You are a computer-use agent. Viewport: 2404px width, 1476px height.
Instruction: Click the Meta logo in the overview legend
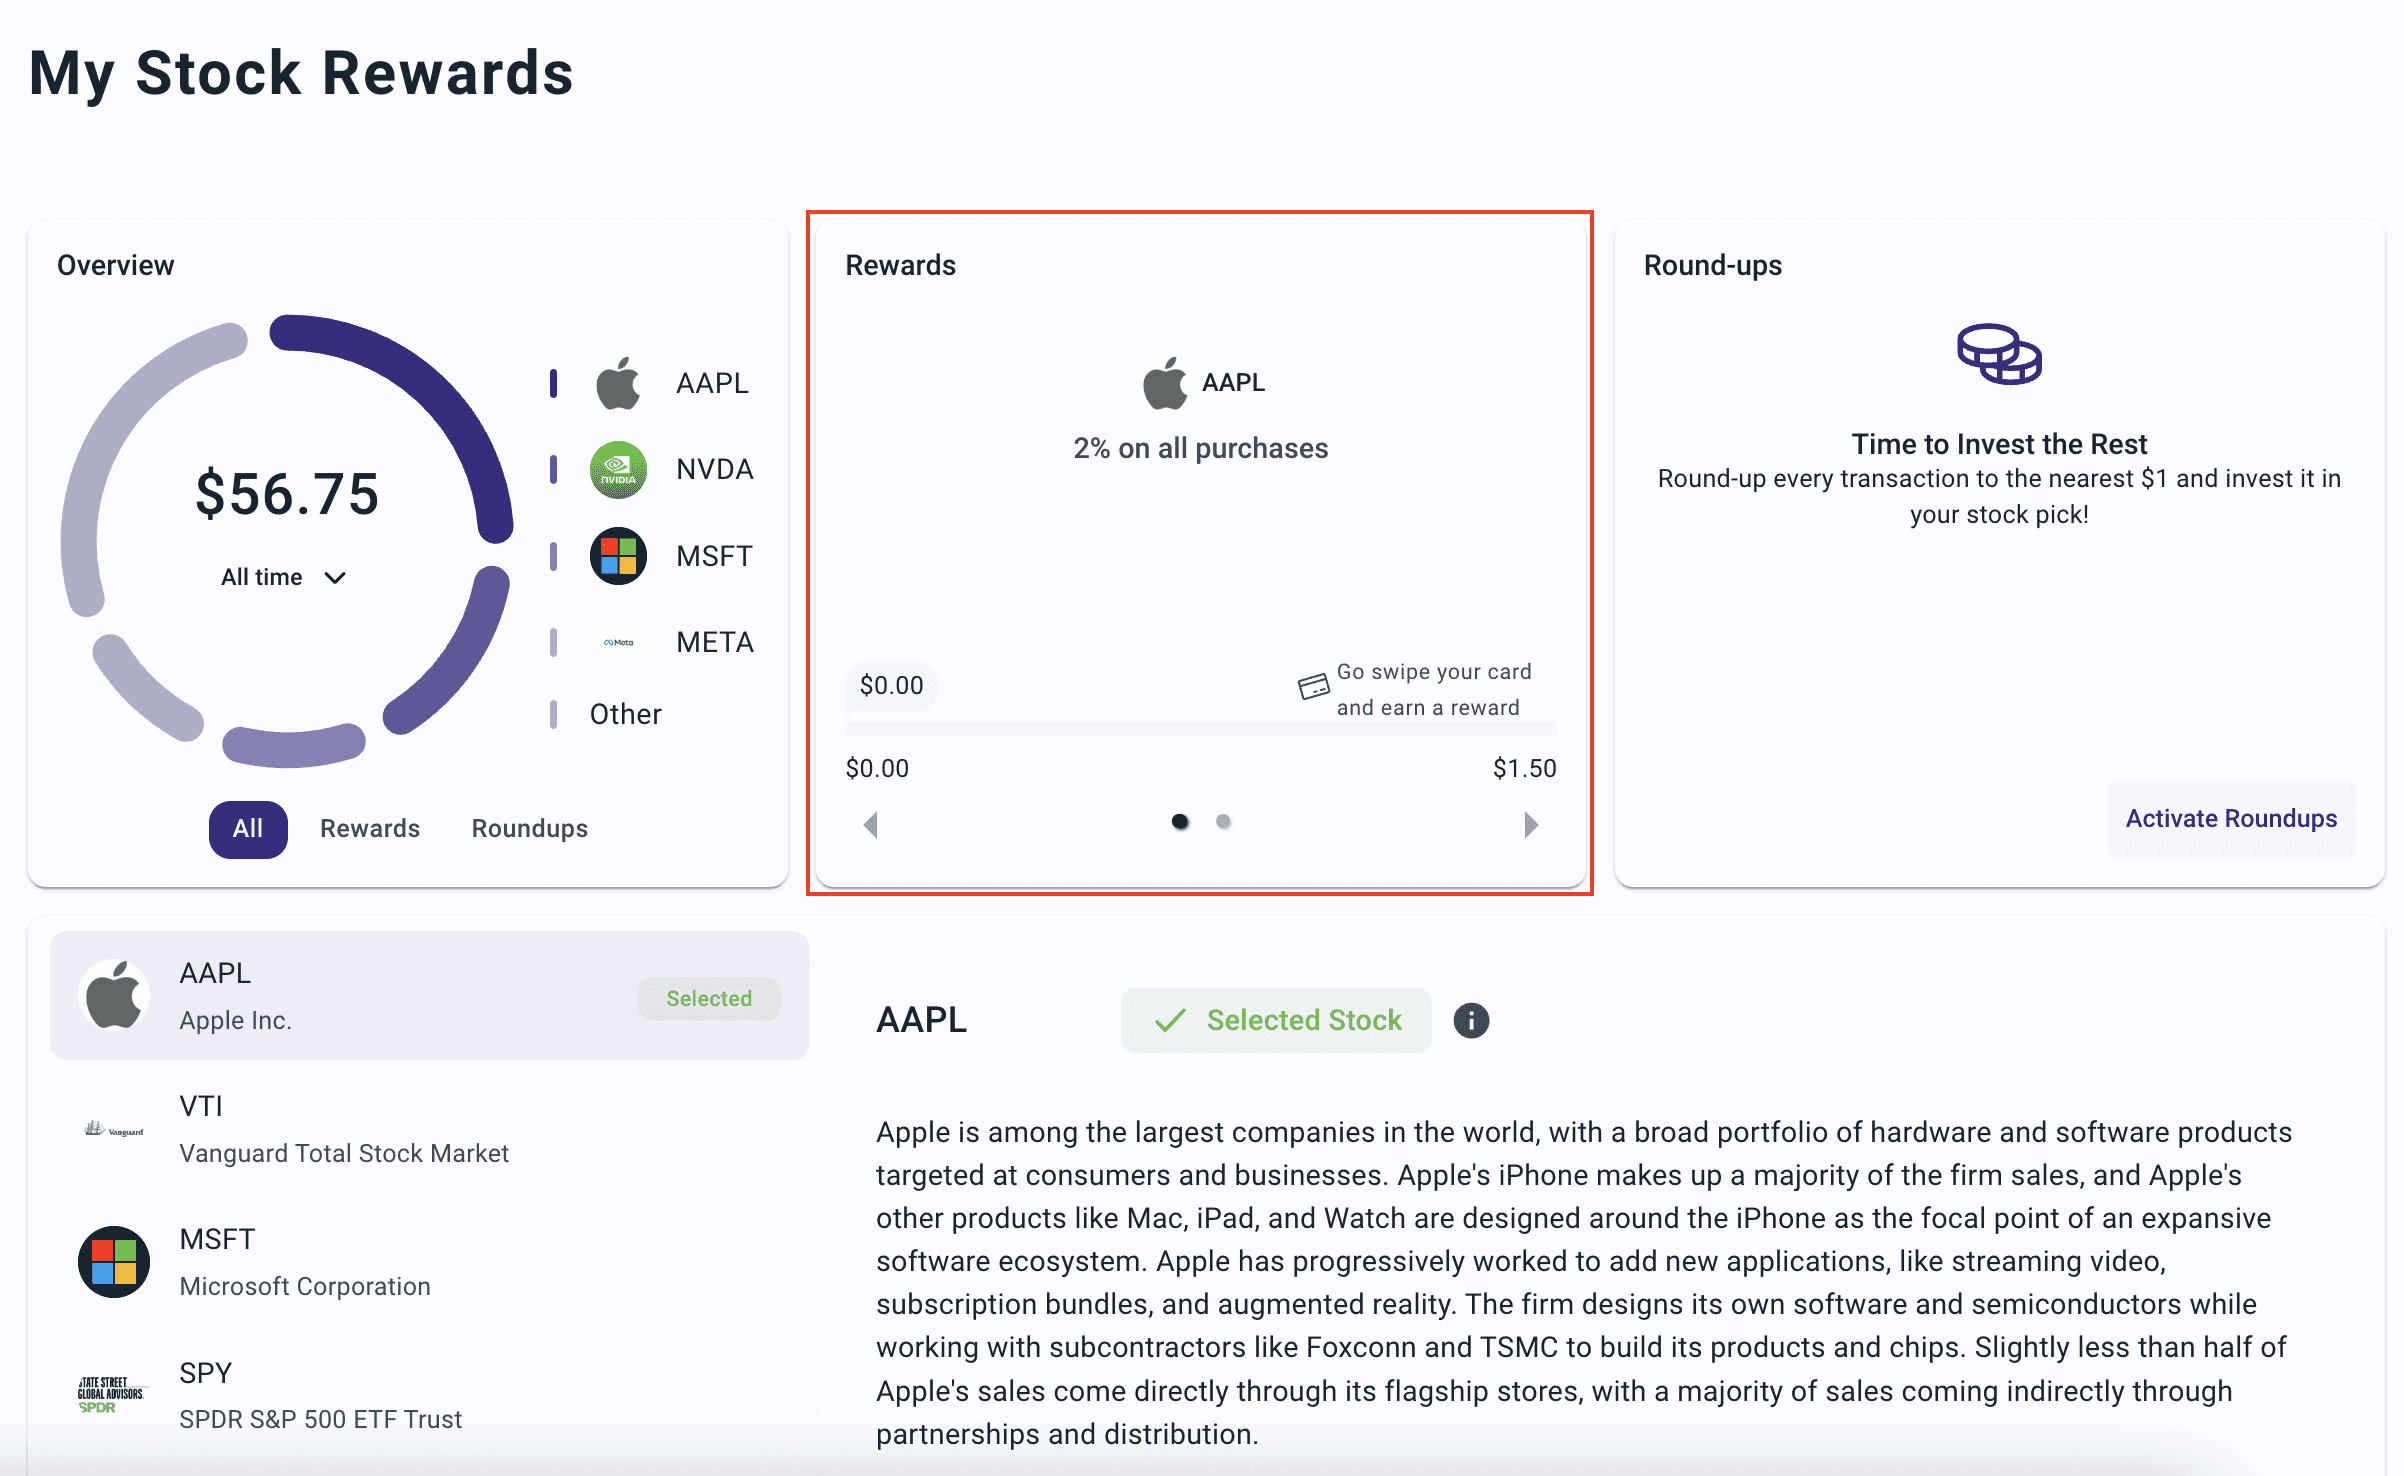tap(618, 642)
